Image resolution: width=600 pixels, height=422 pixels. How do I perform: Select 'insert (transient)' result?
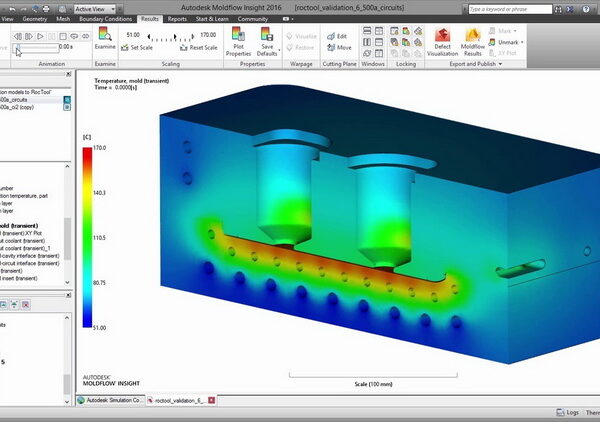19,278
